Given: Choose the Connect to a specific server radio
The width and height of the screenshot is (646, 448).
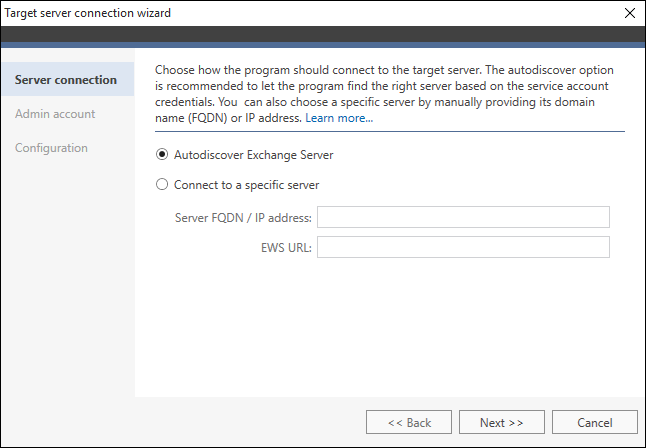Looking at the screenshot, I should coord(162,184).
